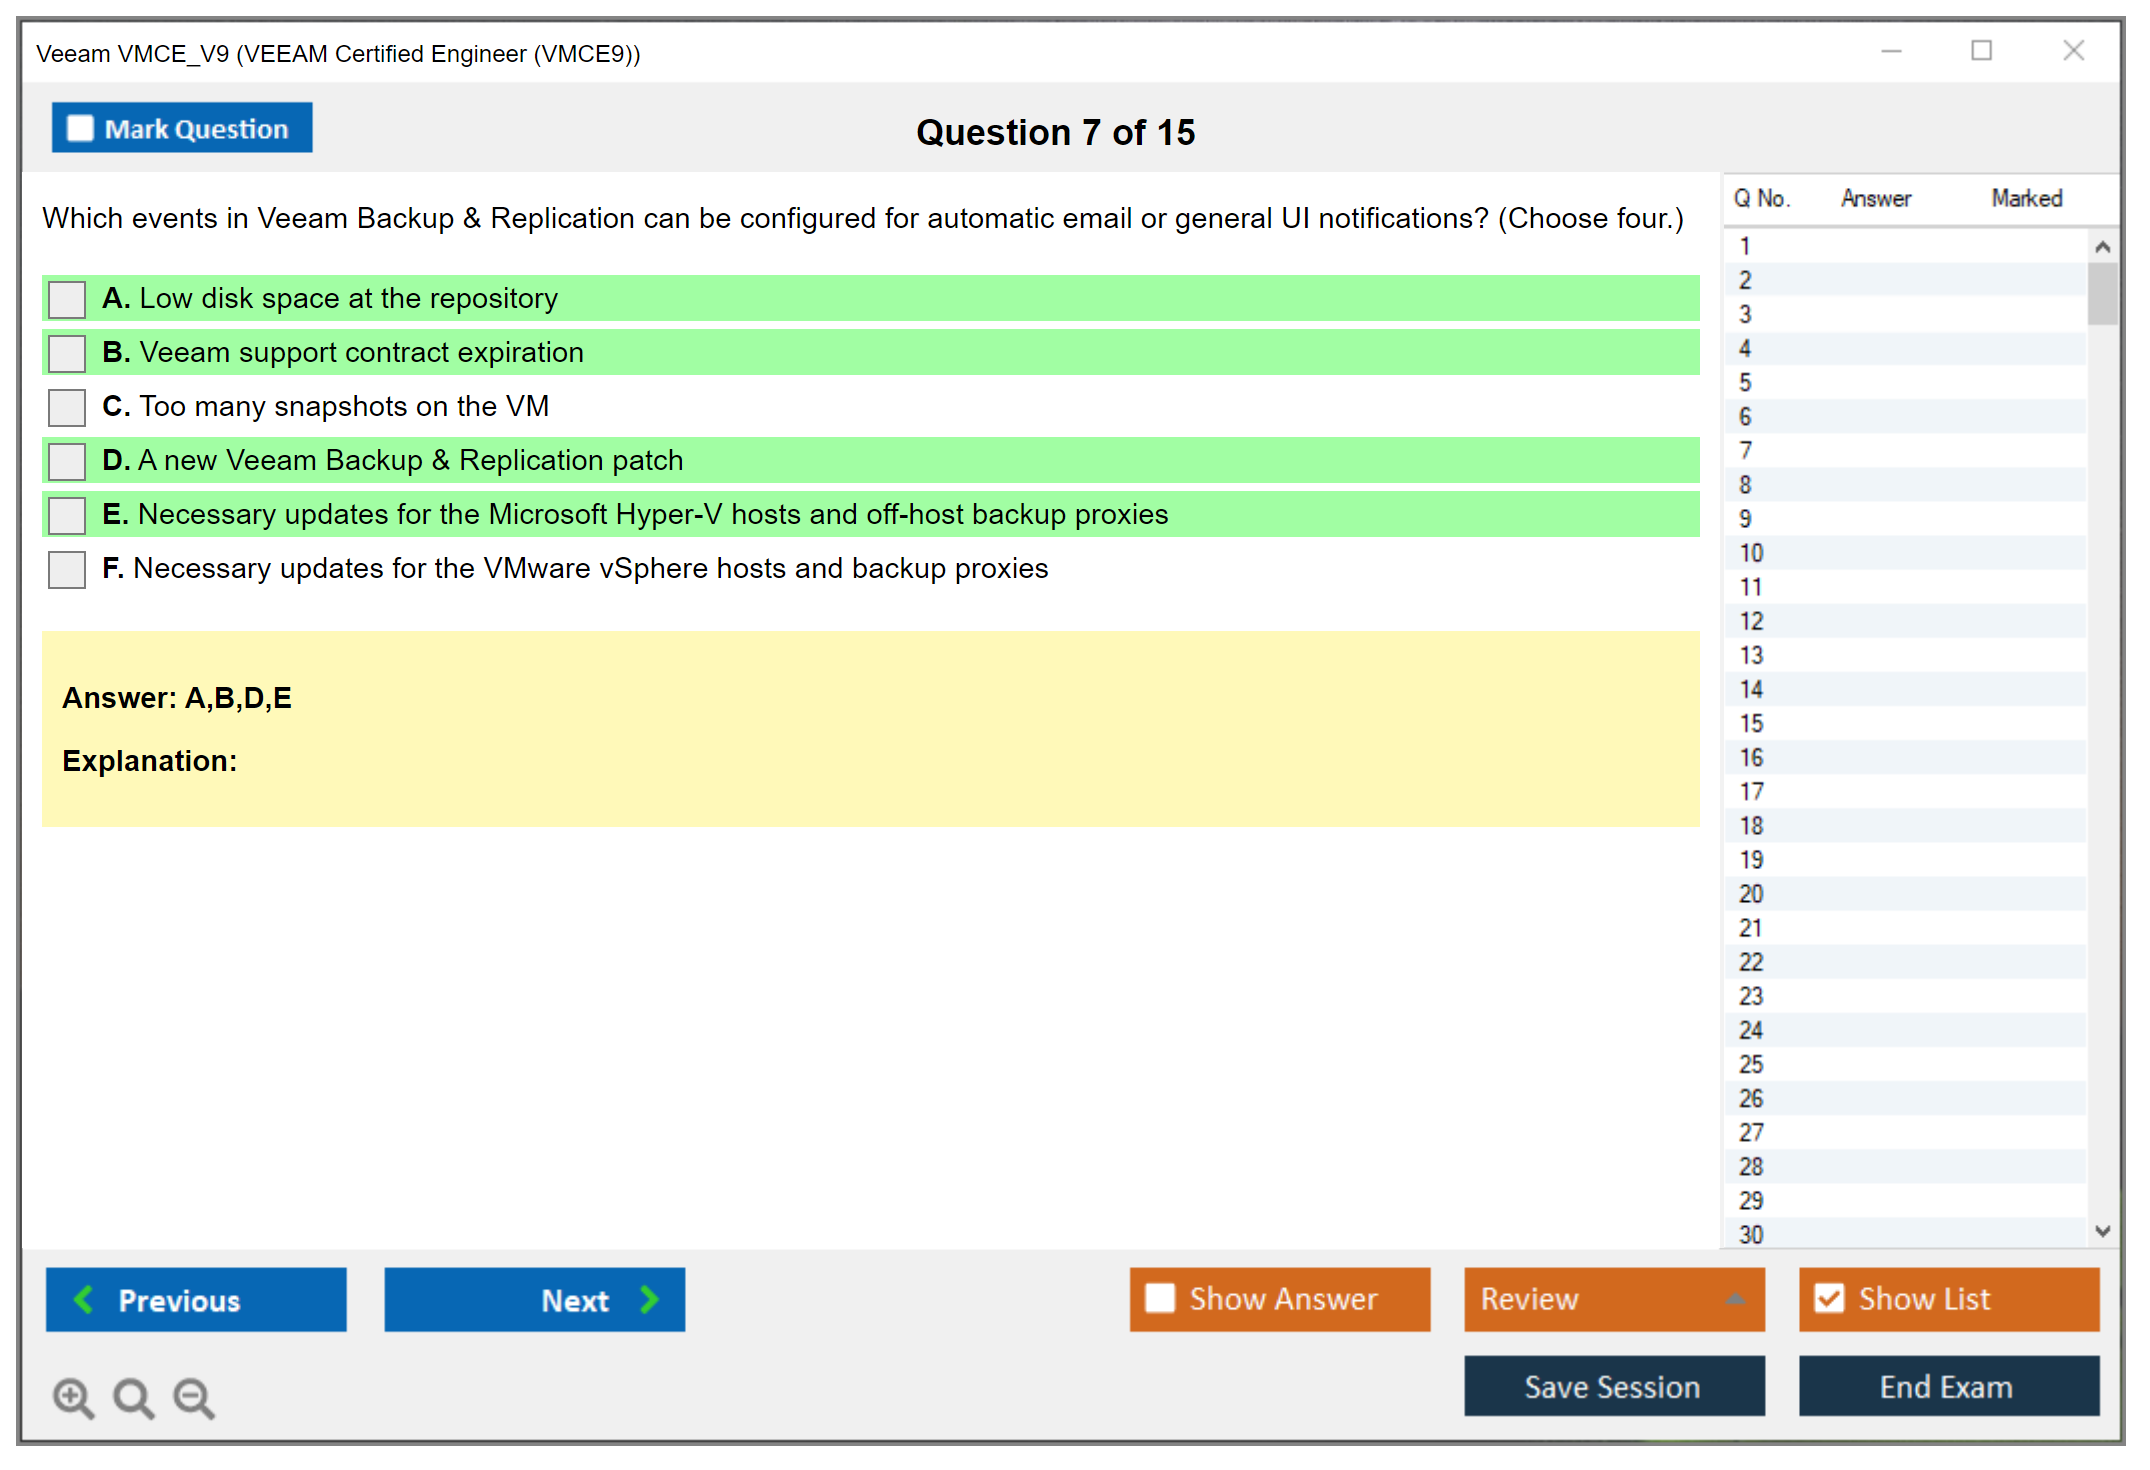Check option C Too many snapshots

coord(67,407)
